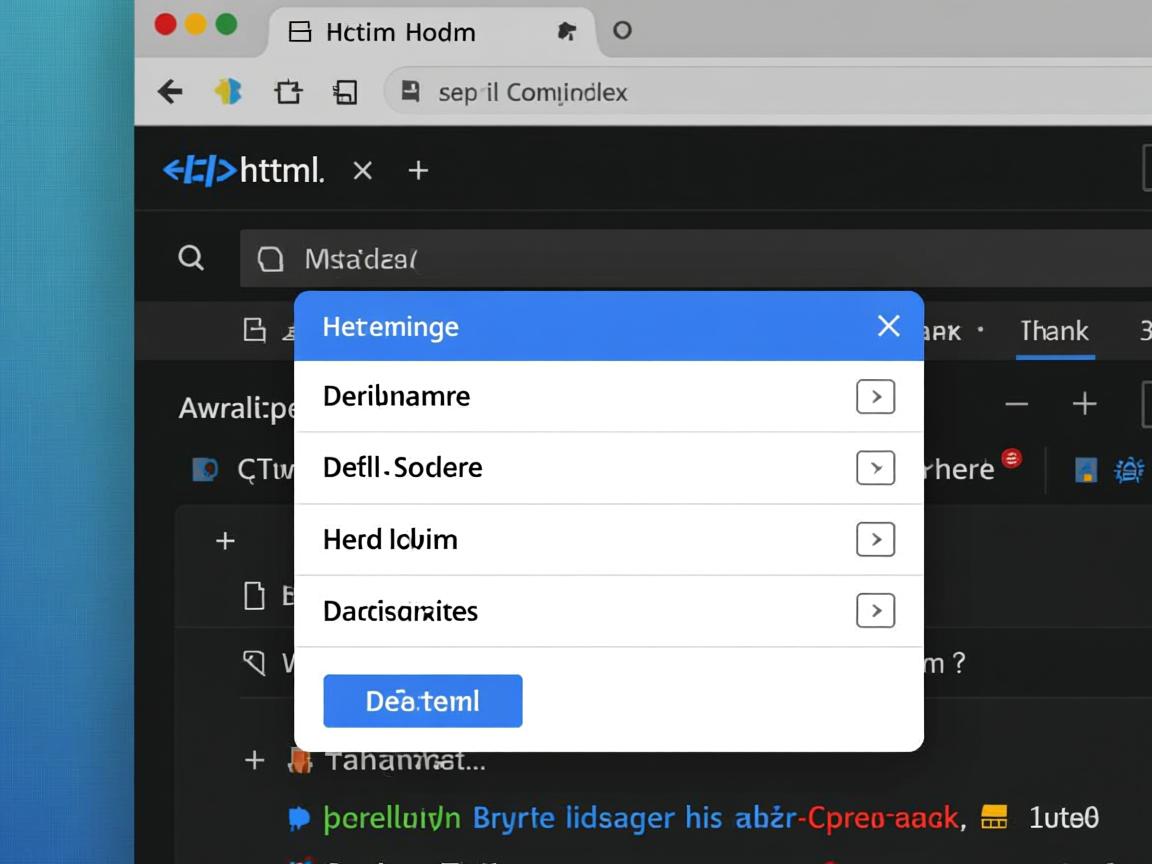The height and width of the screenshot is (864, 1152).
Task: Click the search magnifier icon
Action: click(x=191, y=258)
